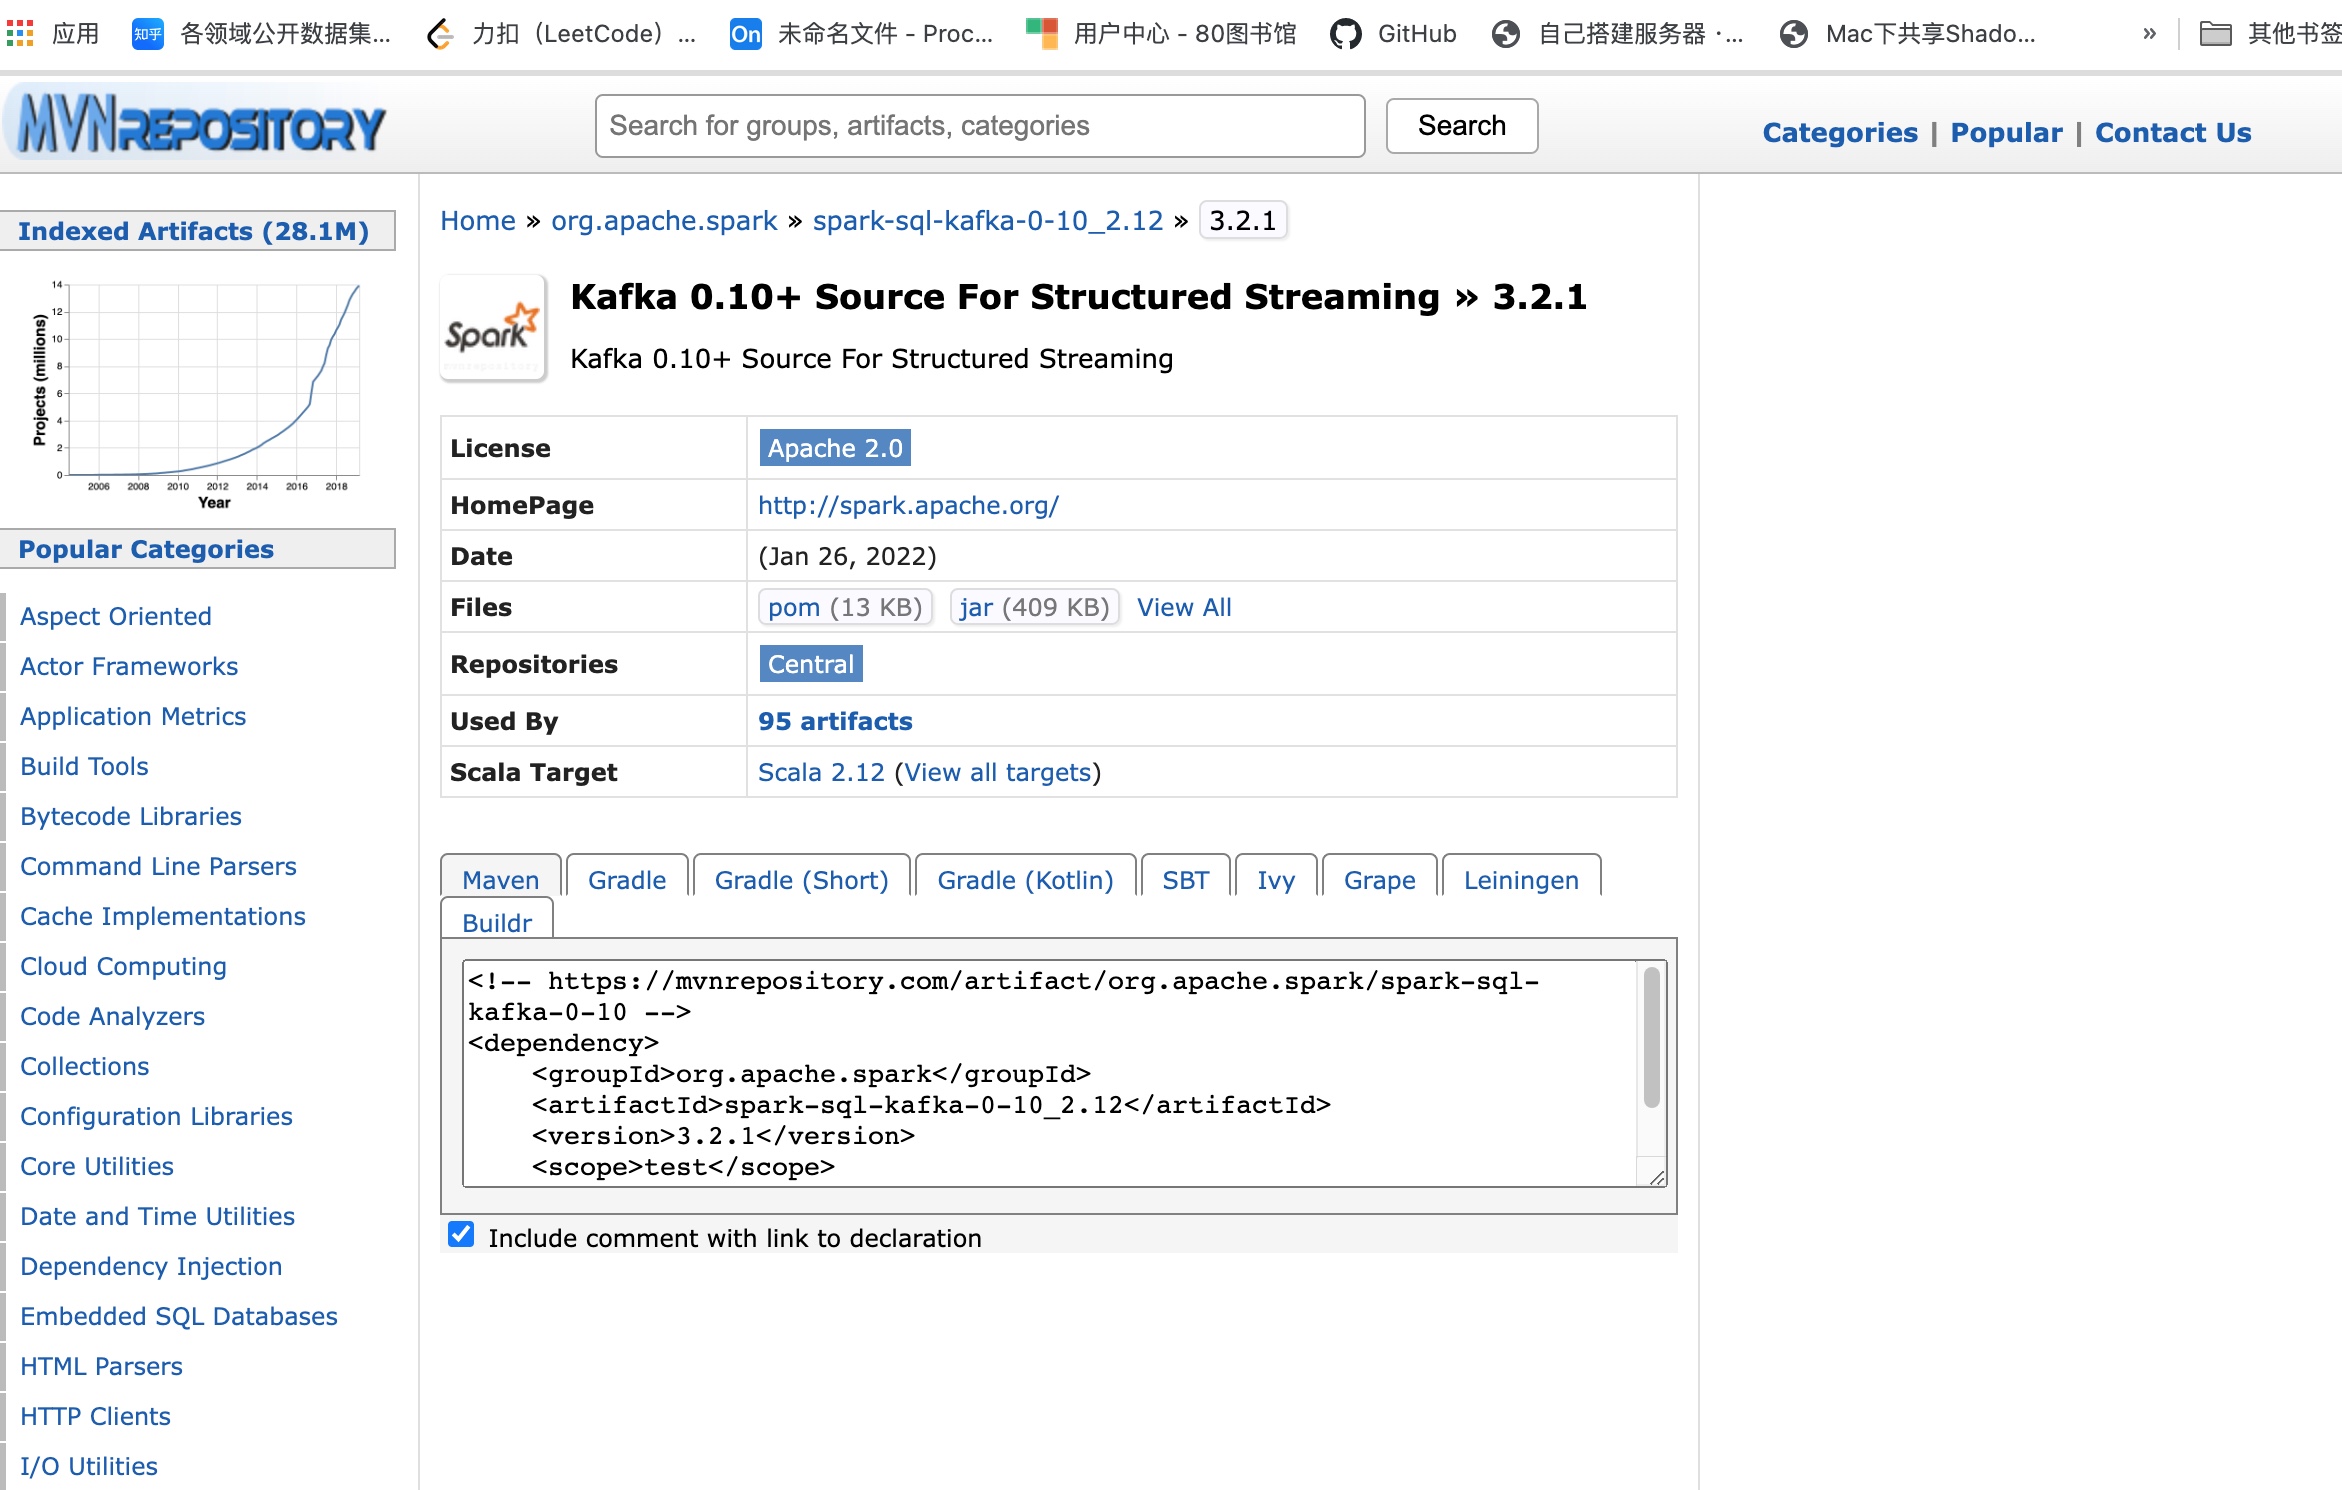Open the spark-sql-kafka-0-10_2.12 breadcrumb
This screenshot has height=1490, width=2342.
[988, 221]
